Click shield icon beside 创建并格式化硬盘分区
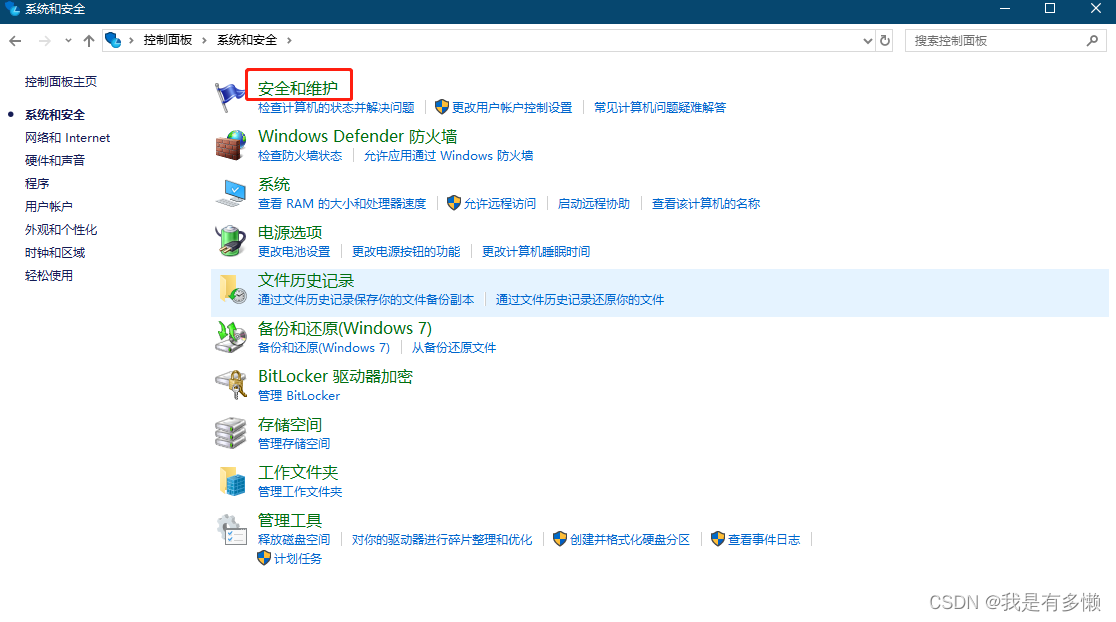The image size is (1116, 622). [560, 539]
